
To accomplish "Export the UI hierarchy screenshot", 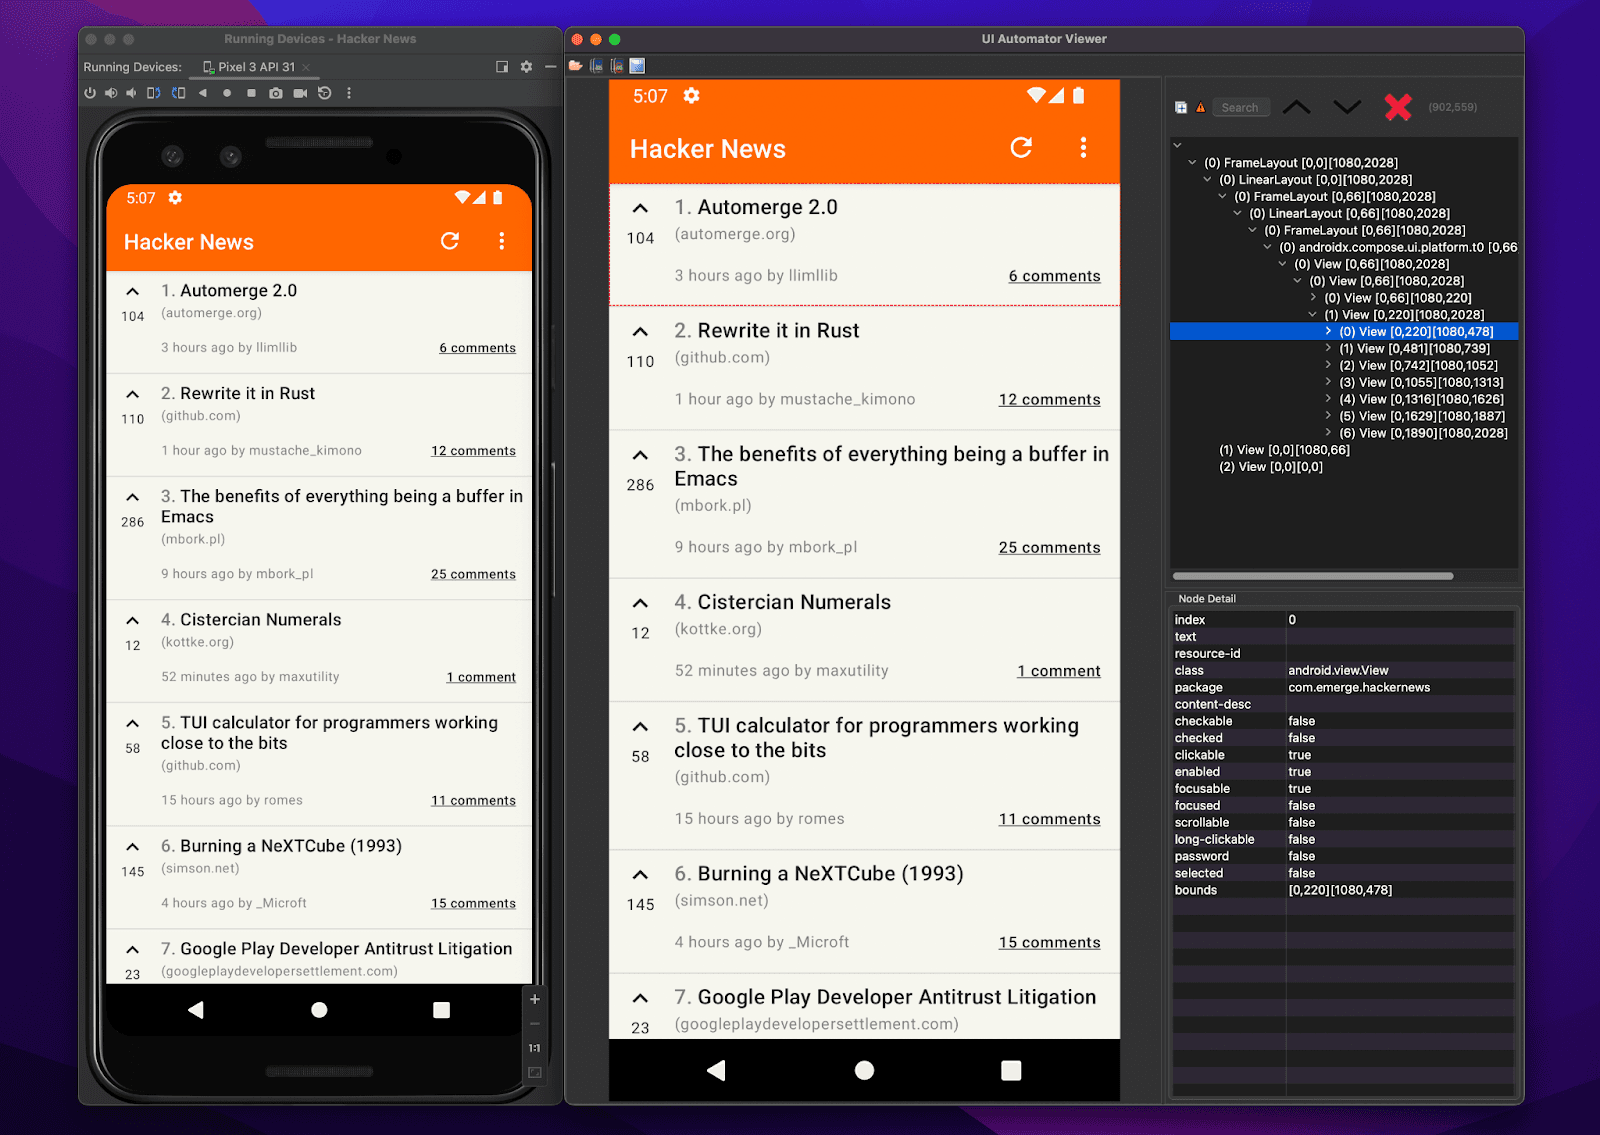I will click(637, 65).
